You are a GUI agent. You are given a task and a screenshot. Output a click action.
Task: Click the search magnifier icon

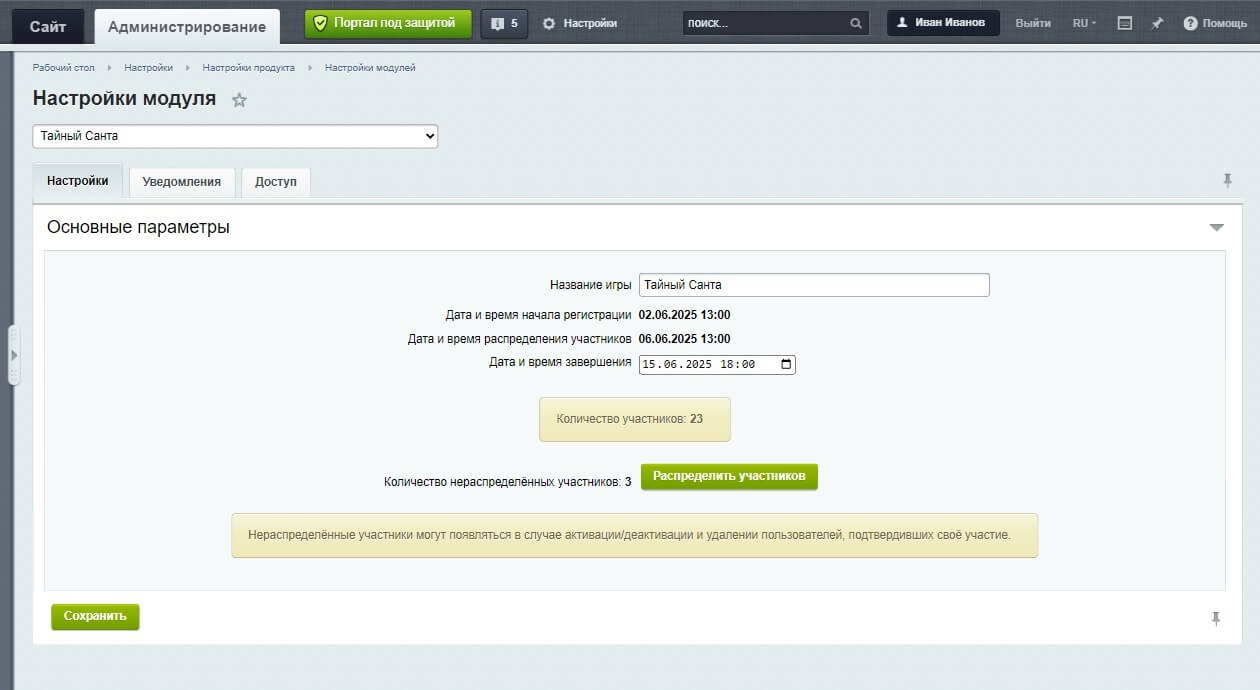[x=856, y=23]
